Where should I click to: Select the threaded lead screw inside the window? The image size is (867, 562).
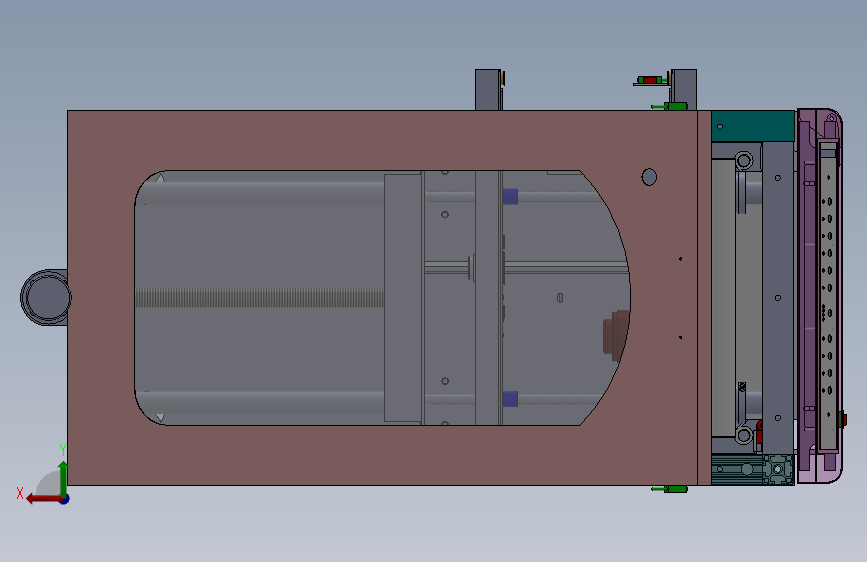259,298
